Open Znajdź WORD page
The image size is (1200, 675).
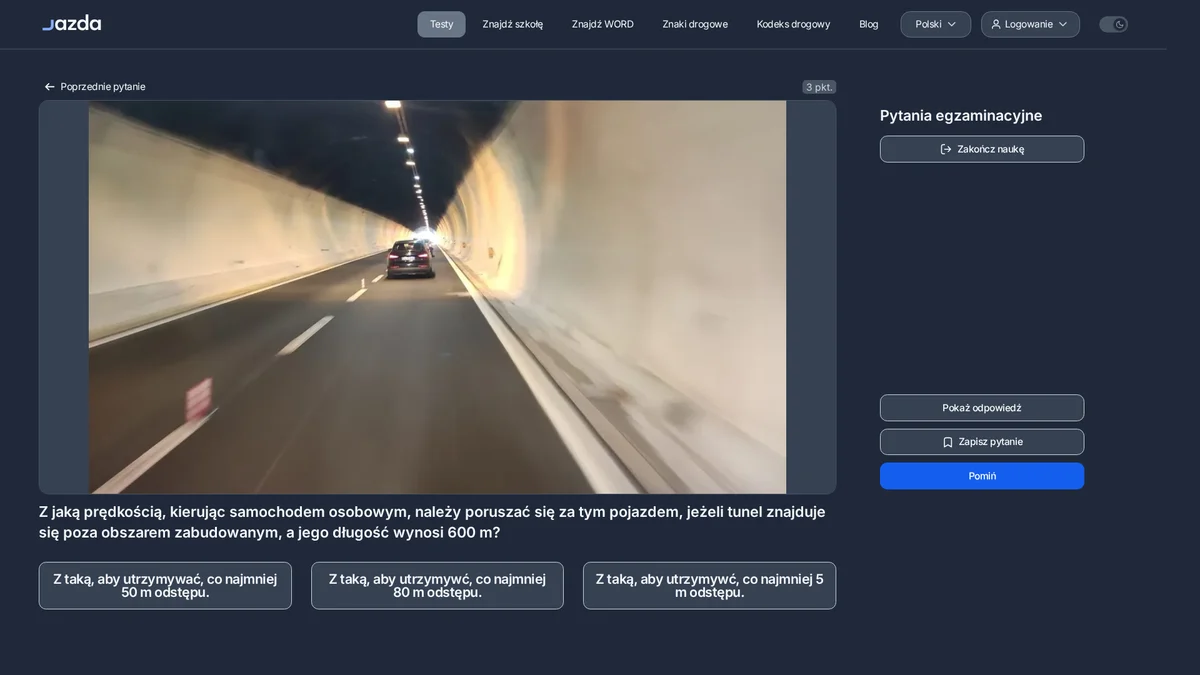click(x=603, y=24)
